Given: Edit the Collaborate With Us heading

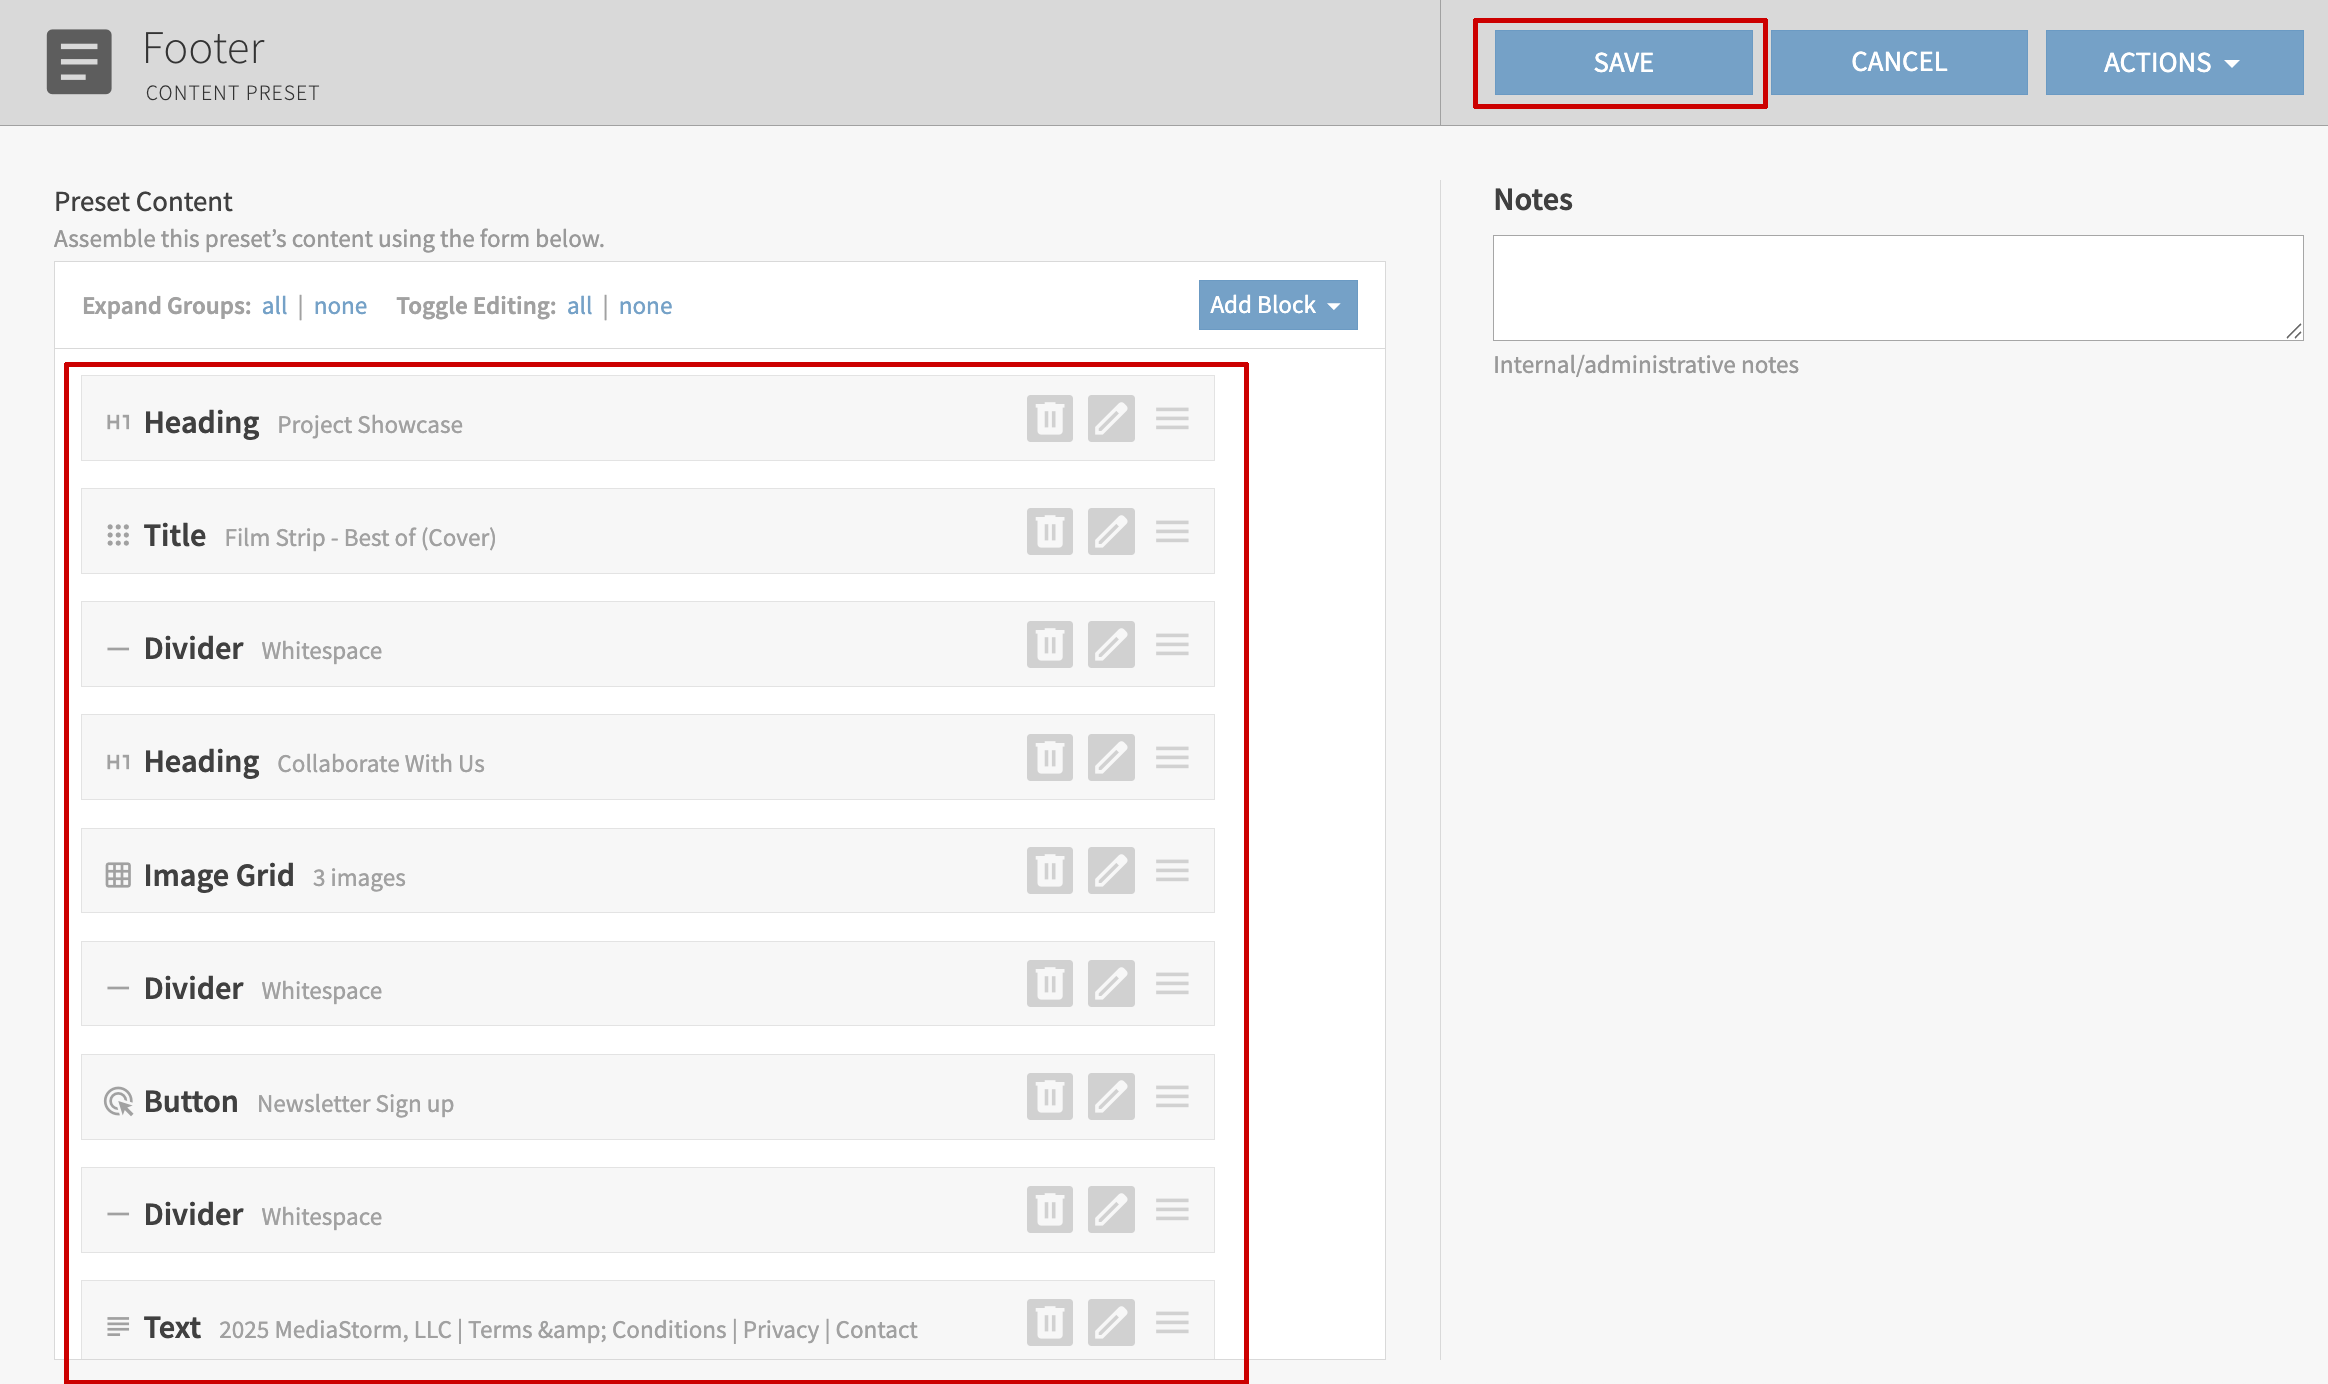Looking at the screenshot, I should 1111,757.
